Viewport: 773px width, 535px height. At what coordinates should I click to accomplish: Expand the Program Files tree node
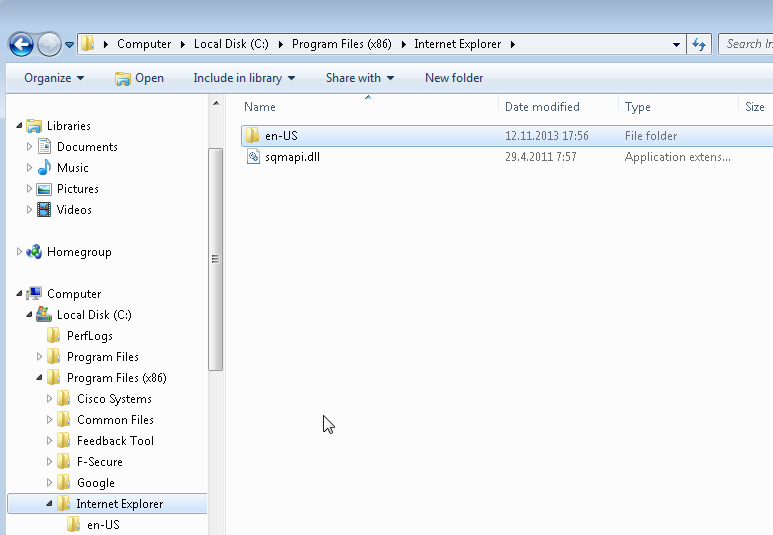tap(39, 357)
